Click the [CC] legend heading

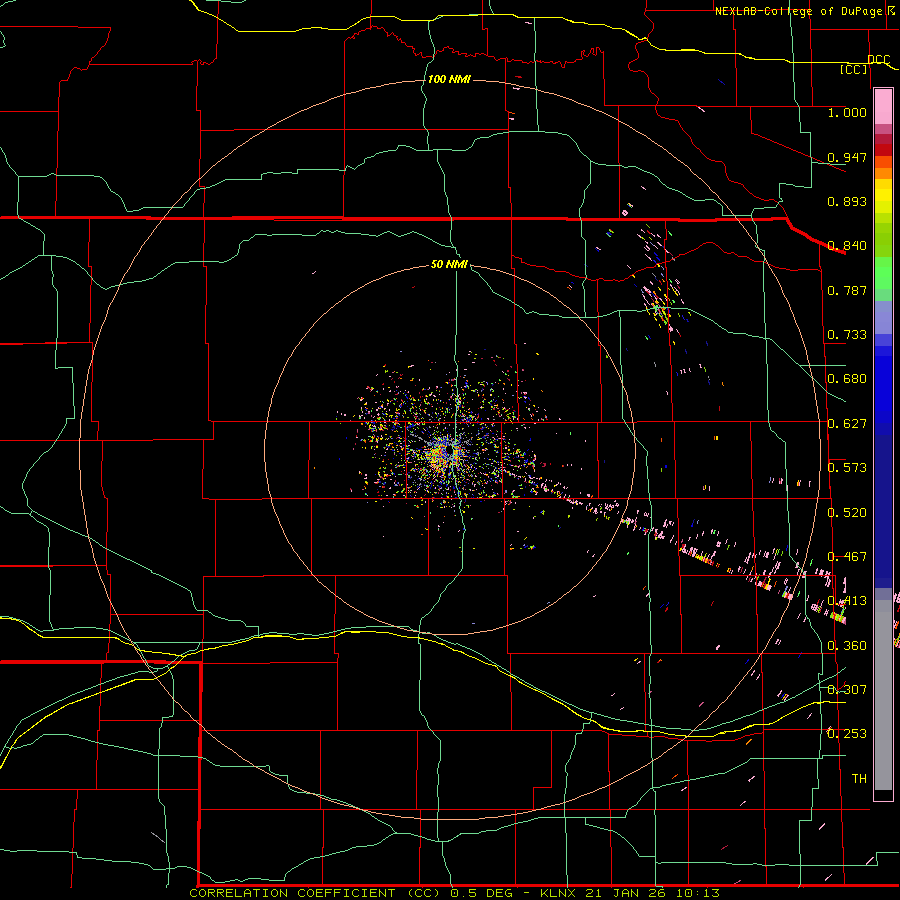854,69
